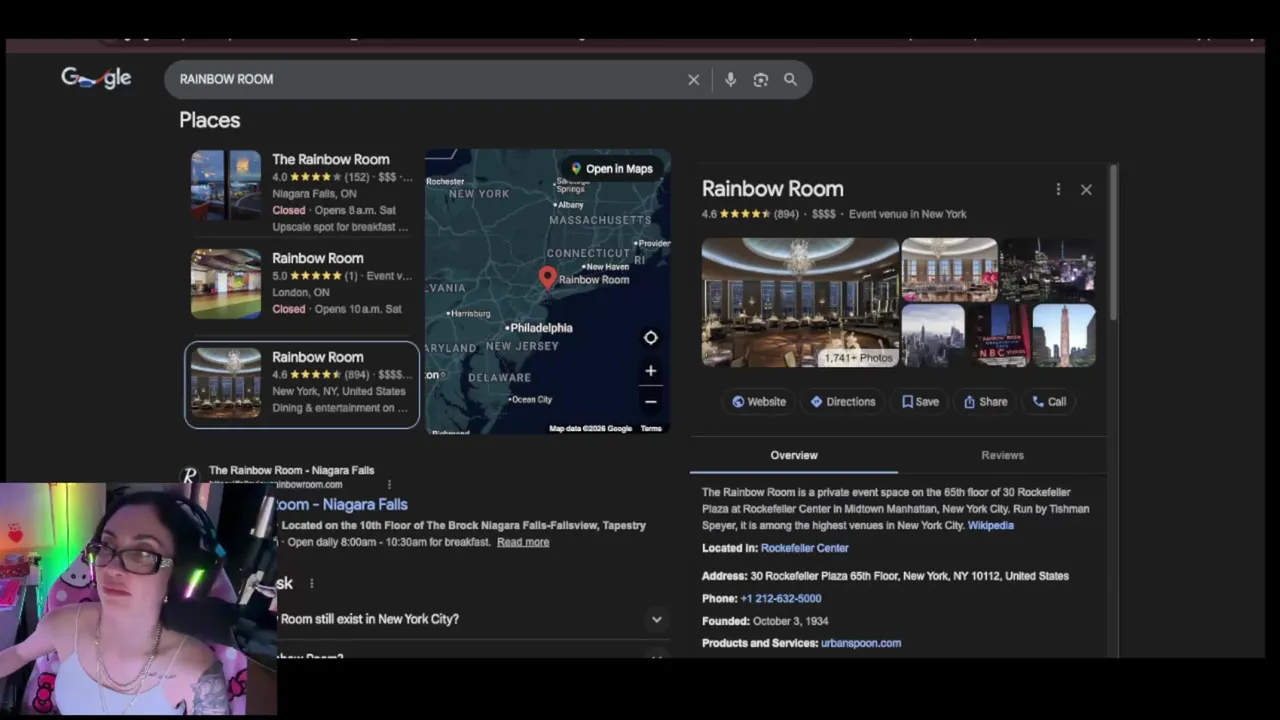The height and width of the screenshot is (720, 1280).
Task: Open London ON listing thumbnail
Action: [226, 284]
